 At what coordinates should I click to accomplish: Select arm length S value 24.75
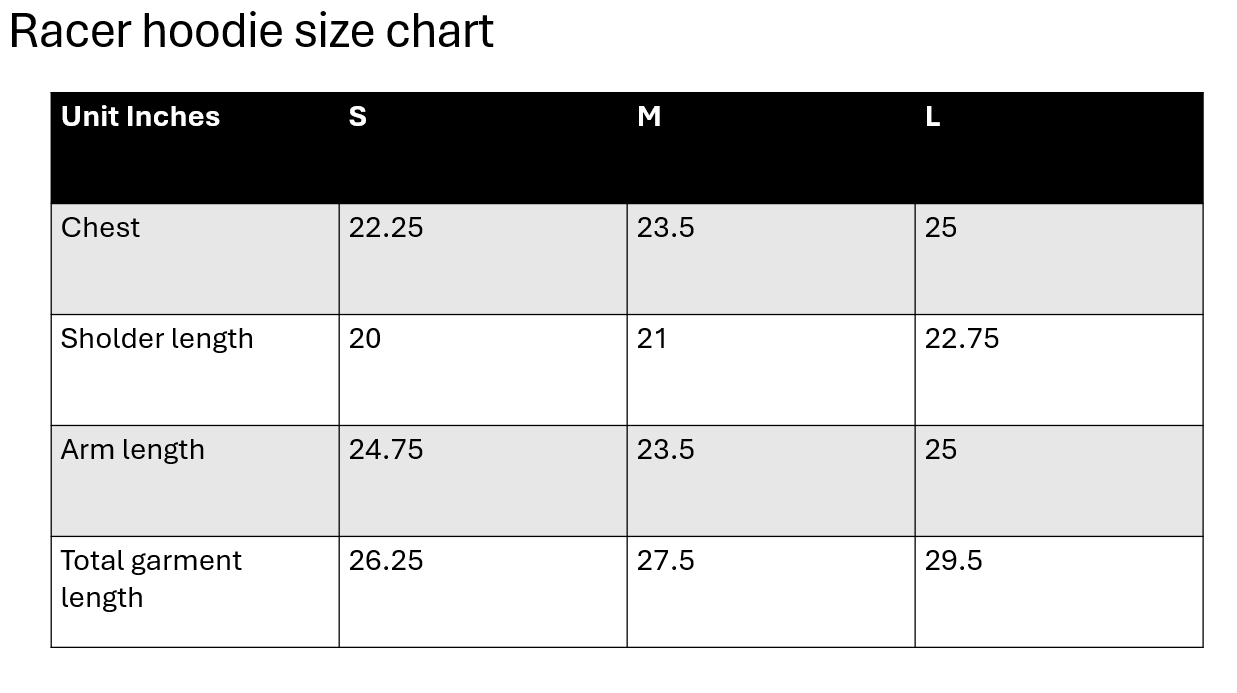point(386,450)
